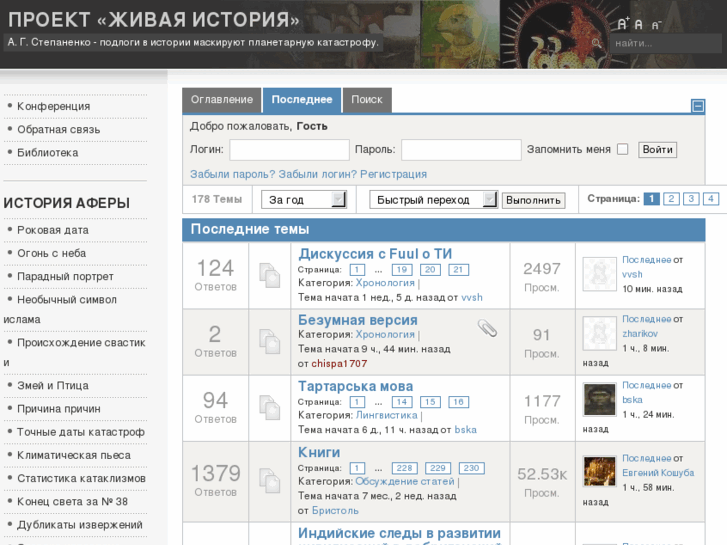
Task: Increase font size with A+ icon
Action: tap(623, 24)
